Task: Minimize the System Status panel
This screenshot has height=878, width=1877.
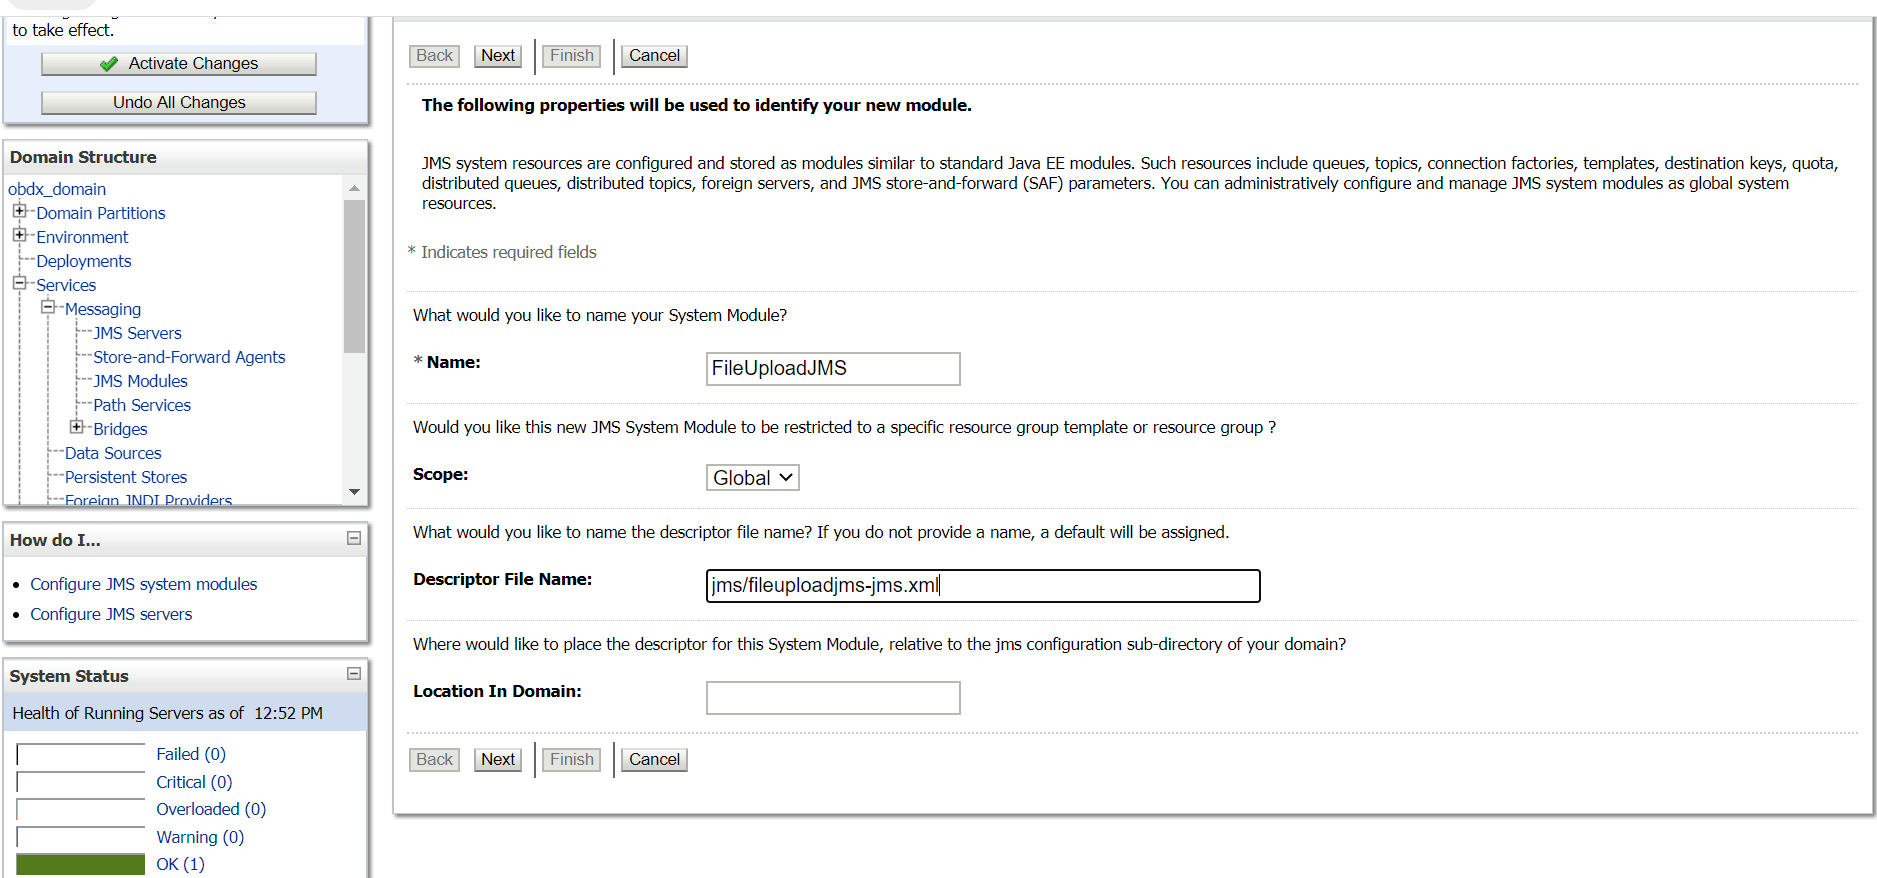Action: [353, 674]
